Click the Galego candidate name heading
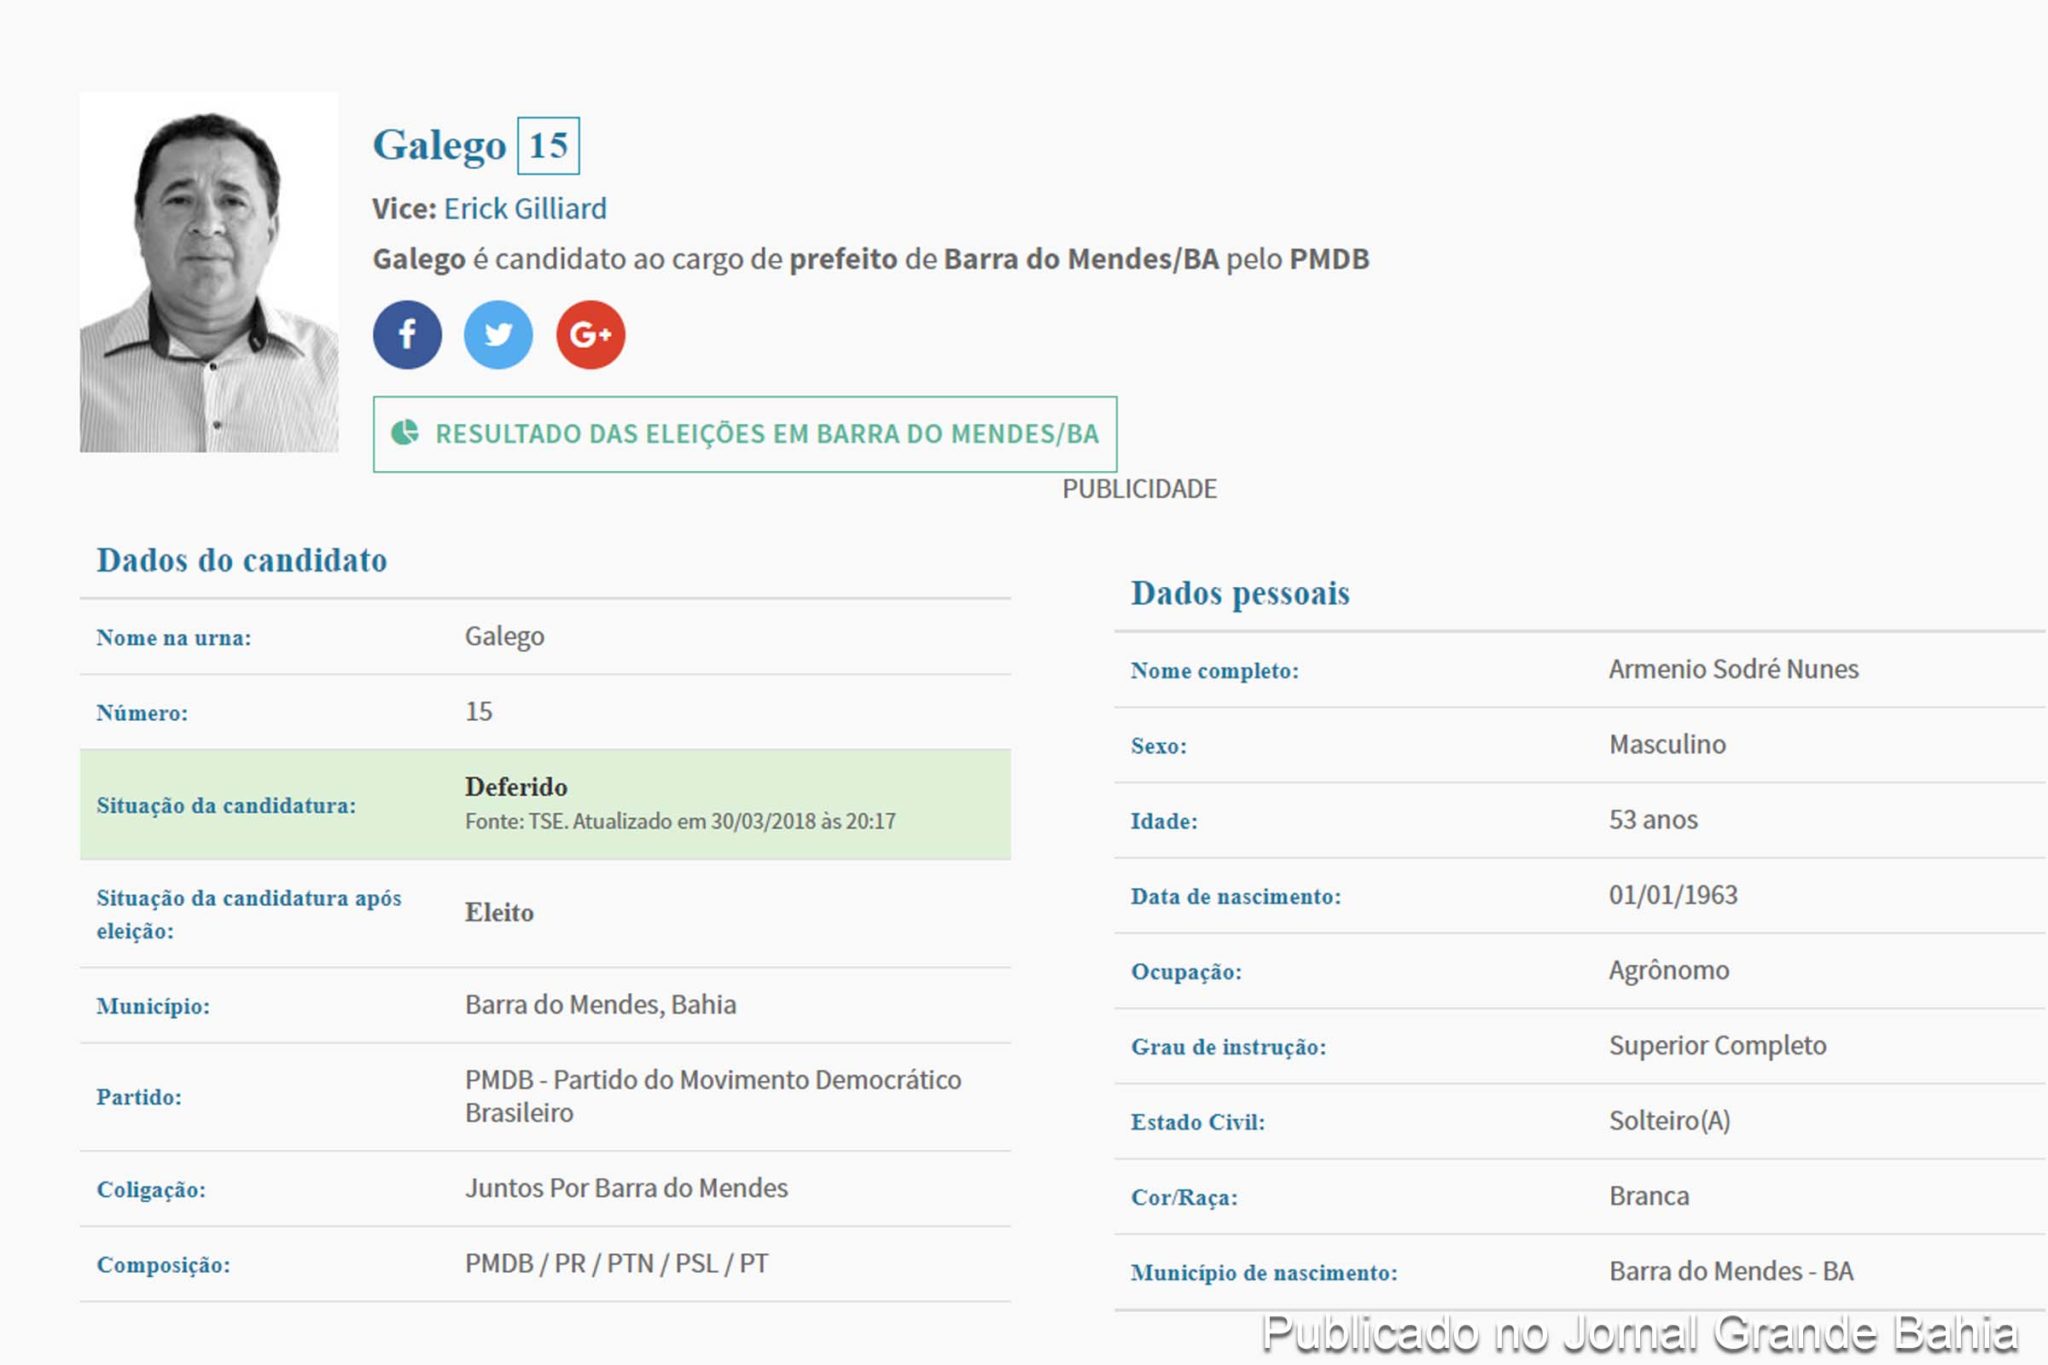Screen dimensions: 2048x1365 (439, 145)
